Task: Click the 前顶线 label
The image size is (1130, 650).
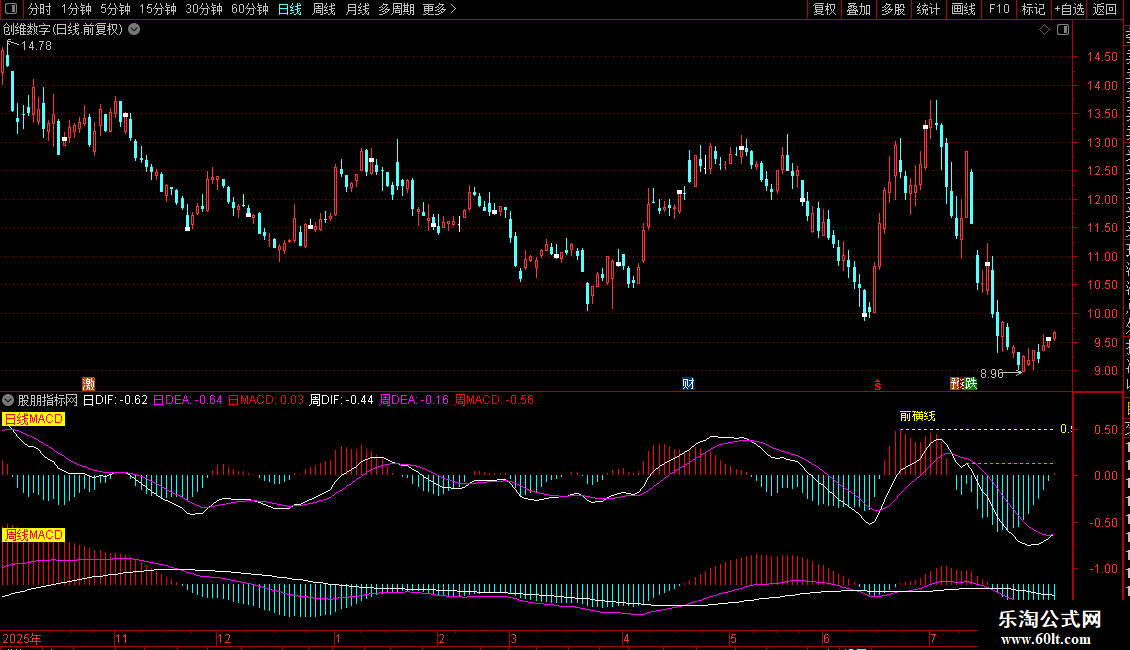Action: tap(917, 416)
